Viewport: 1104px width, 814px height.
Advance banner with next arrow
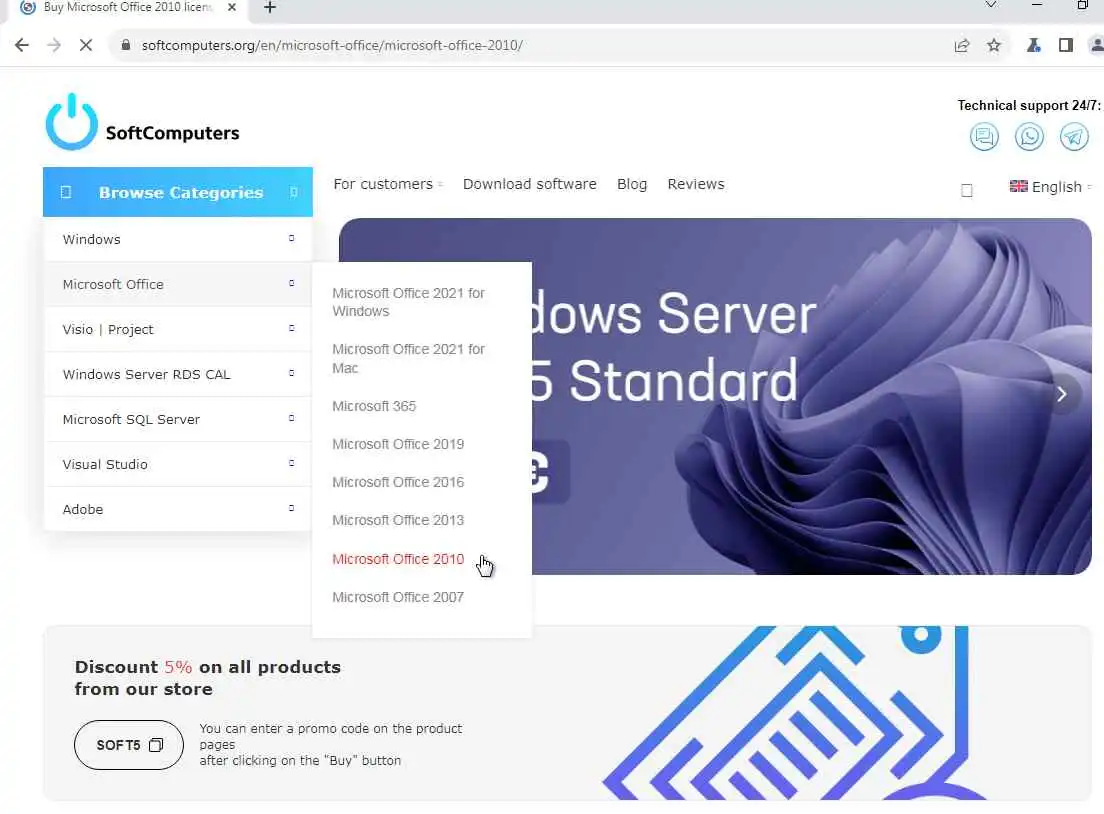click(1062, 394)
